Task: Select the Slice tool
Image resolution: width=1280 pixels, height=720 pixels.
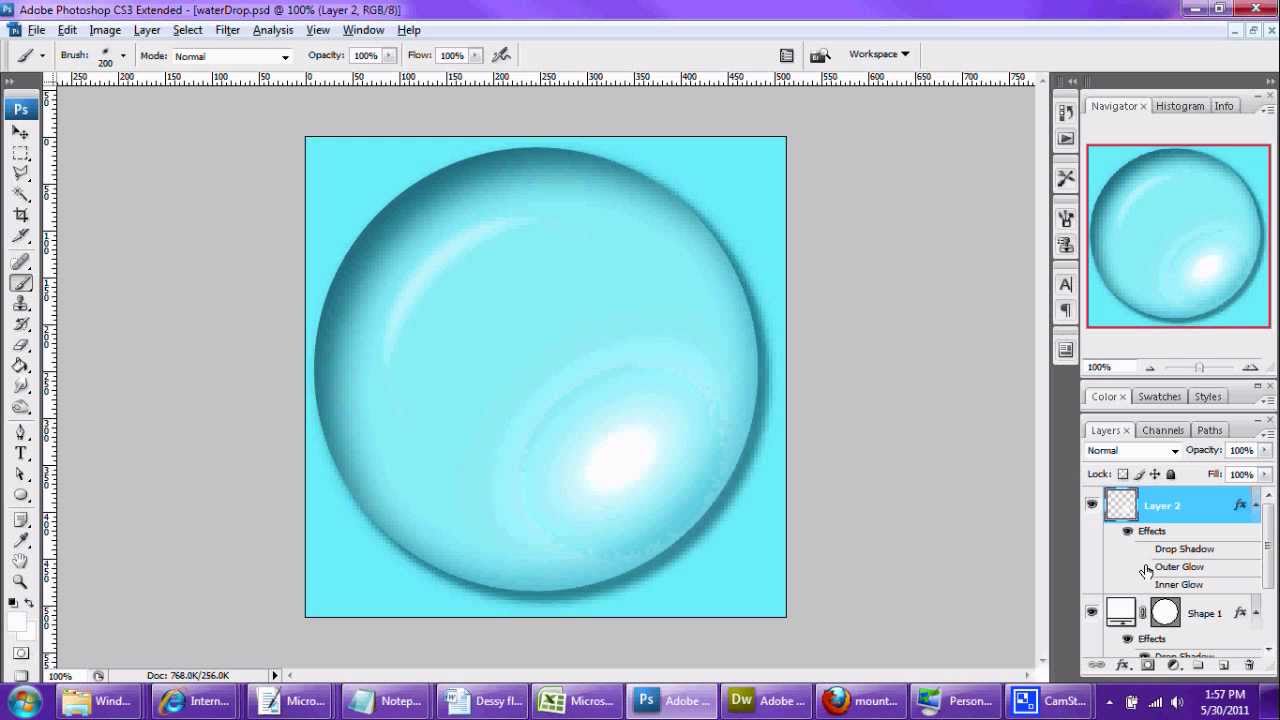Action: click(20, 236)
